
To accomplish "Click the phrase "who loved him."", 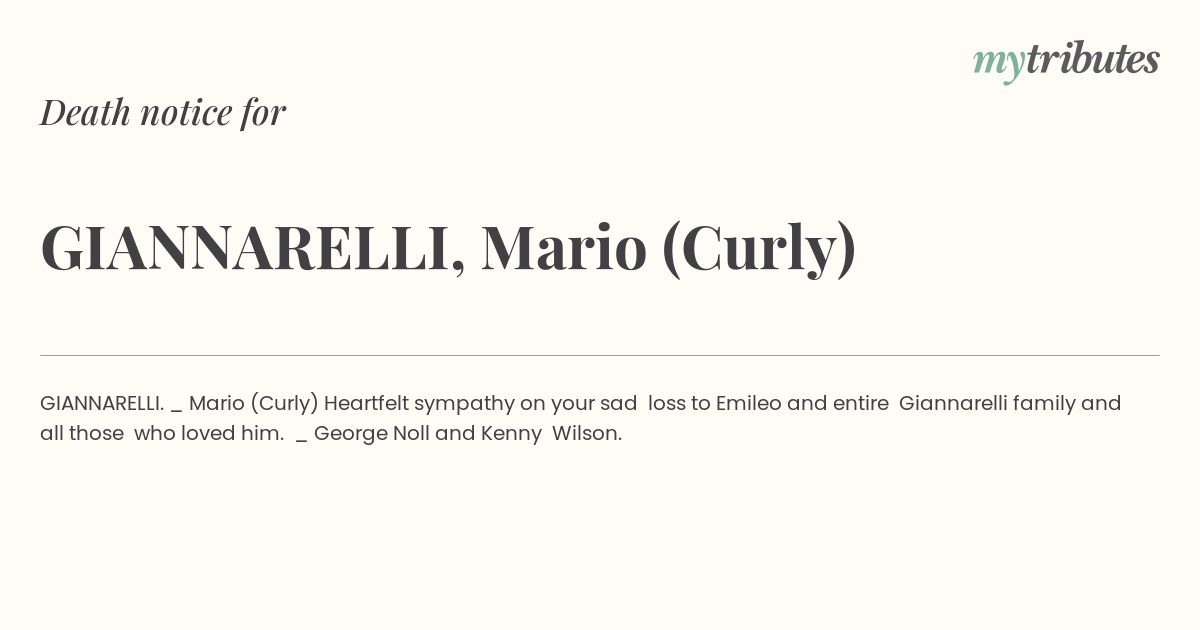I will (x=209, y=434).
